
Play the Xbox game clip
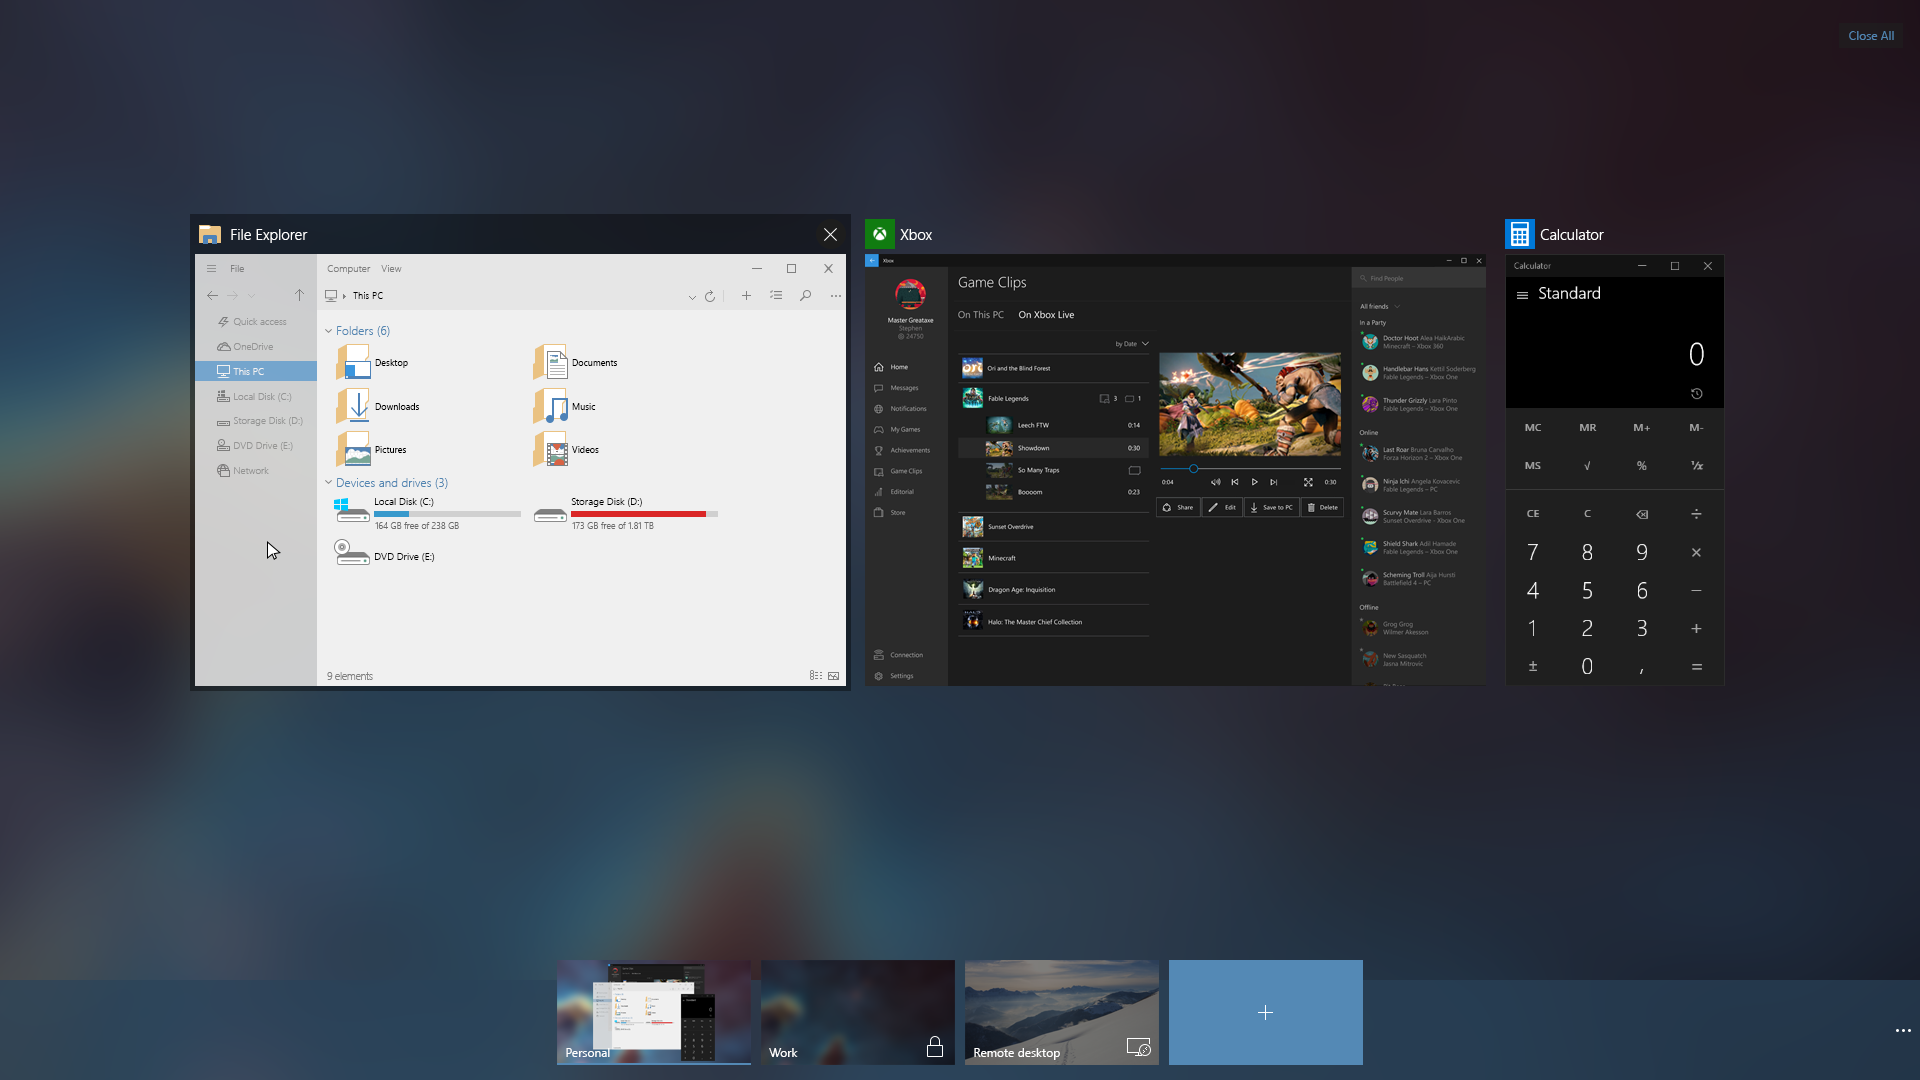click(1254, 482)
